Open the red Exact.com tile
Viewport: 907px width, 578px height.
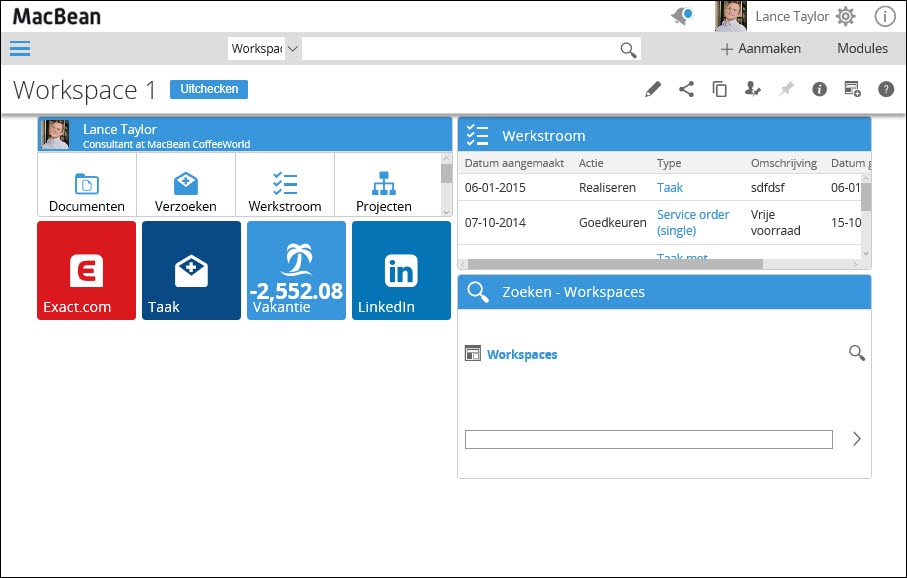pos(87,270)
